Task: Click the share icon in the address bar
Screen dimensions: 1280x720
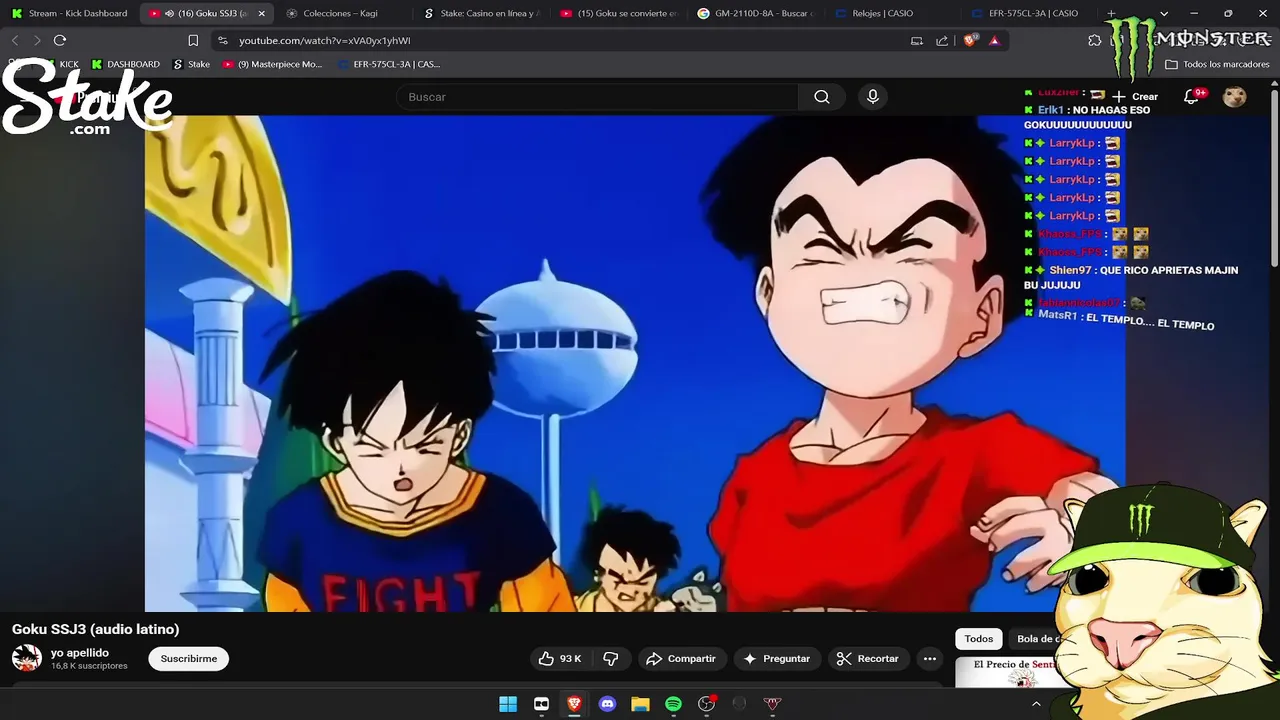Action: (942, 40)
